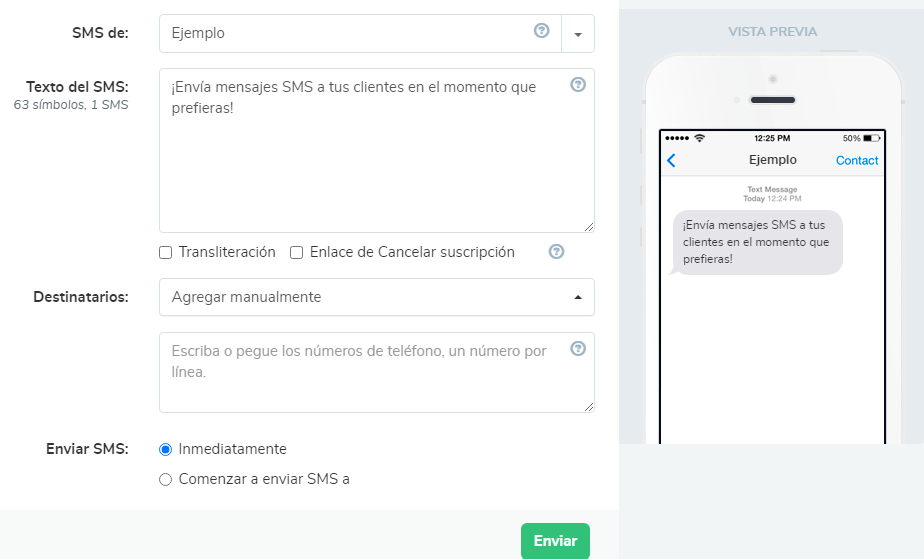Open help icon in SMS de field
The image size is (924, 559).
542,31
